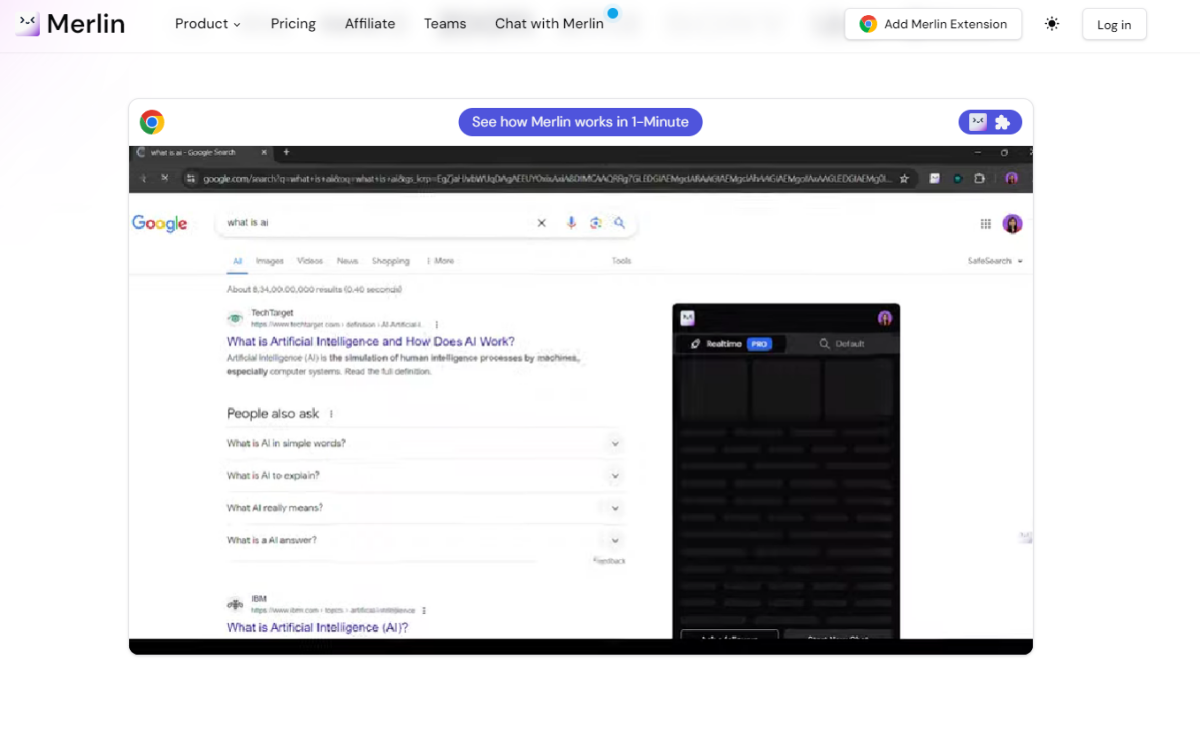1200x729 pixels.
Task: Click the Merlin logo icon
Action: (x=28, y=24)
